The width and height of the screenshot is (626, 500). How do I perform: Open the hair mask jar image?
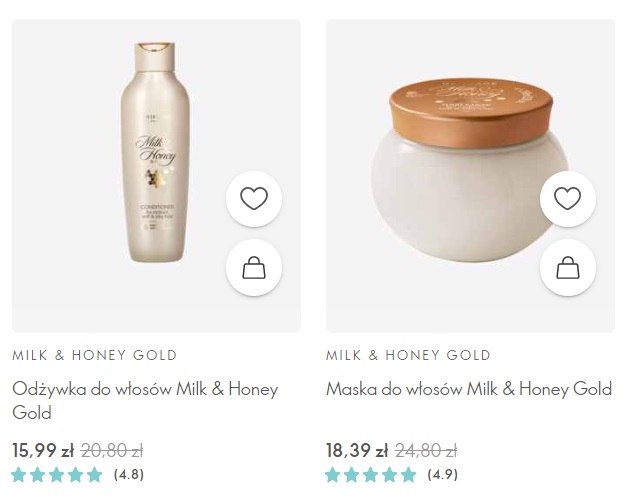pos(470,170)
